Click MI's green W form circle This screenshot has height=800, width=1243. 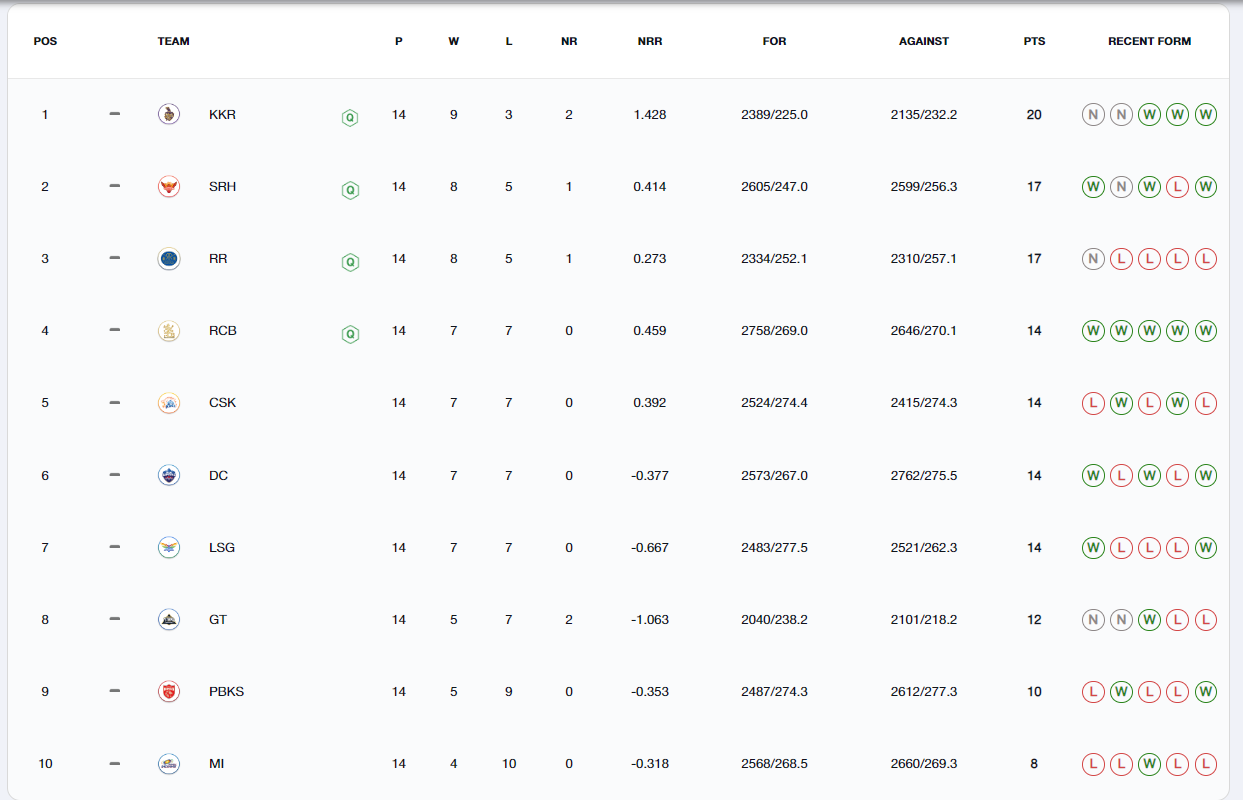1150,763
